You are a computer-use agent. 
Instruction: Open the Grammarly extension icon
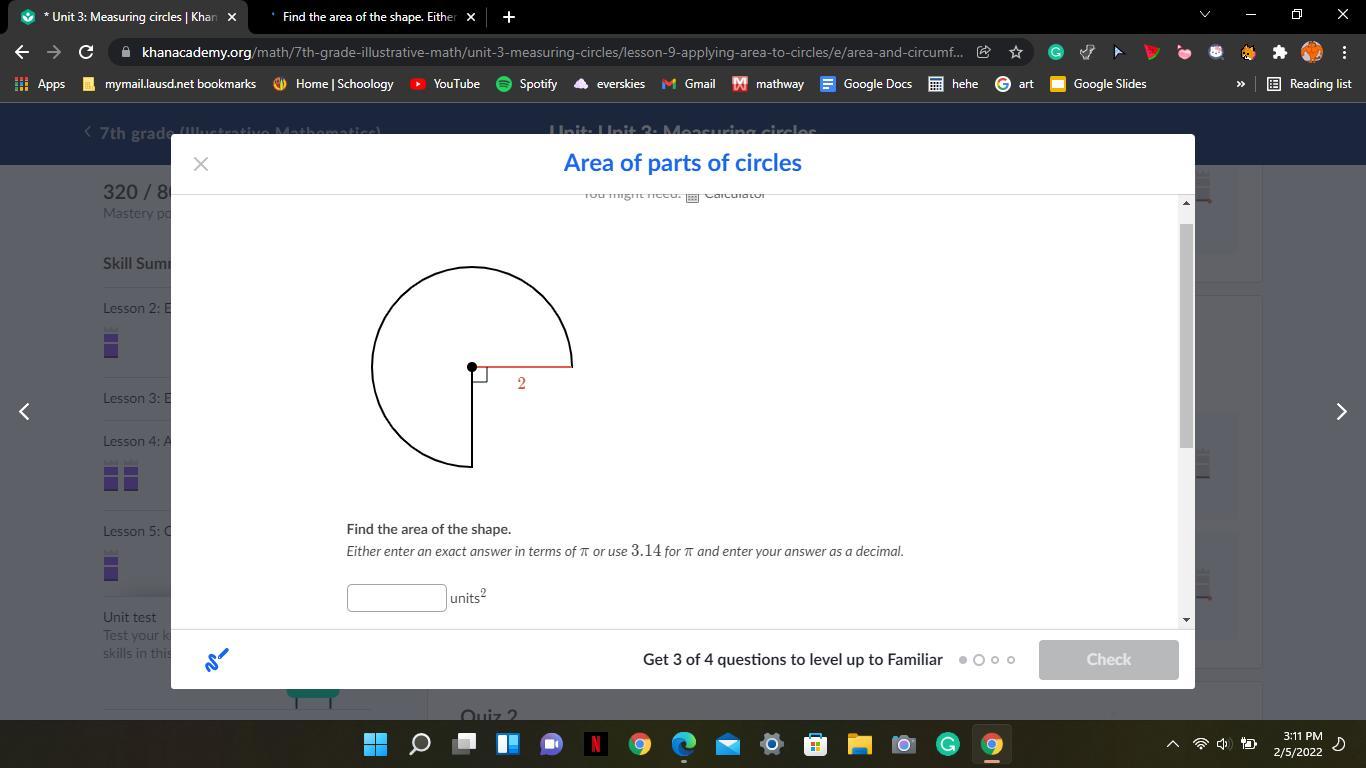(1056, 52)
